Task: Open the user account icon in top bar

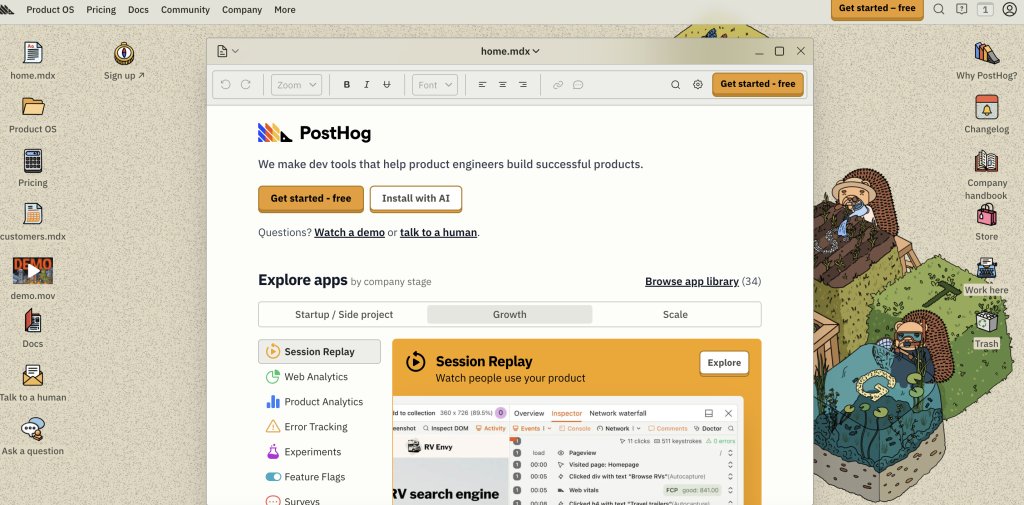Action: point(1009,9)
